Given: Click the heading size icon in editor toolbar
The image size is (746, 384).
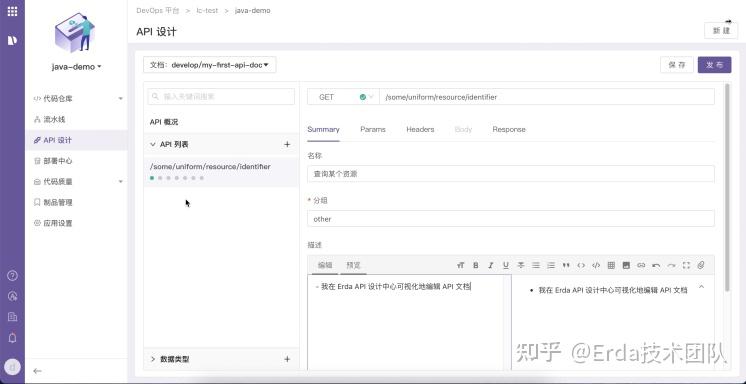Looking at the screenshot, I should point(460,266).
